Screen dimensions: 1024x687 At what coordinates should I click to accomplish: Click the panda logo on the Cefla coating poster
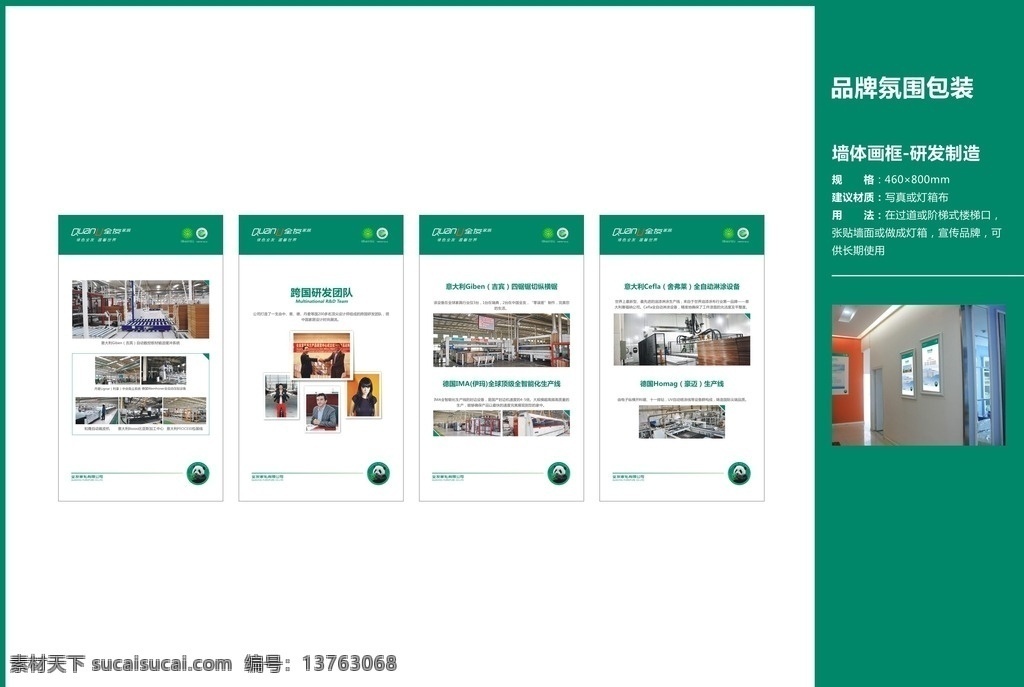739,473
